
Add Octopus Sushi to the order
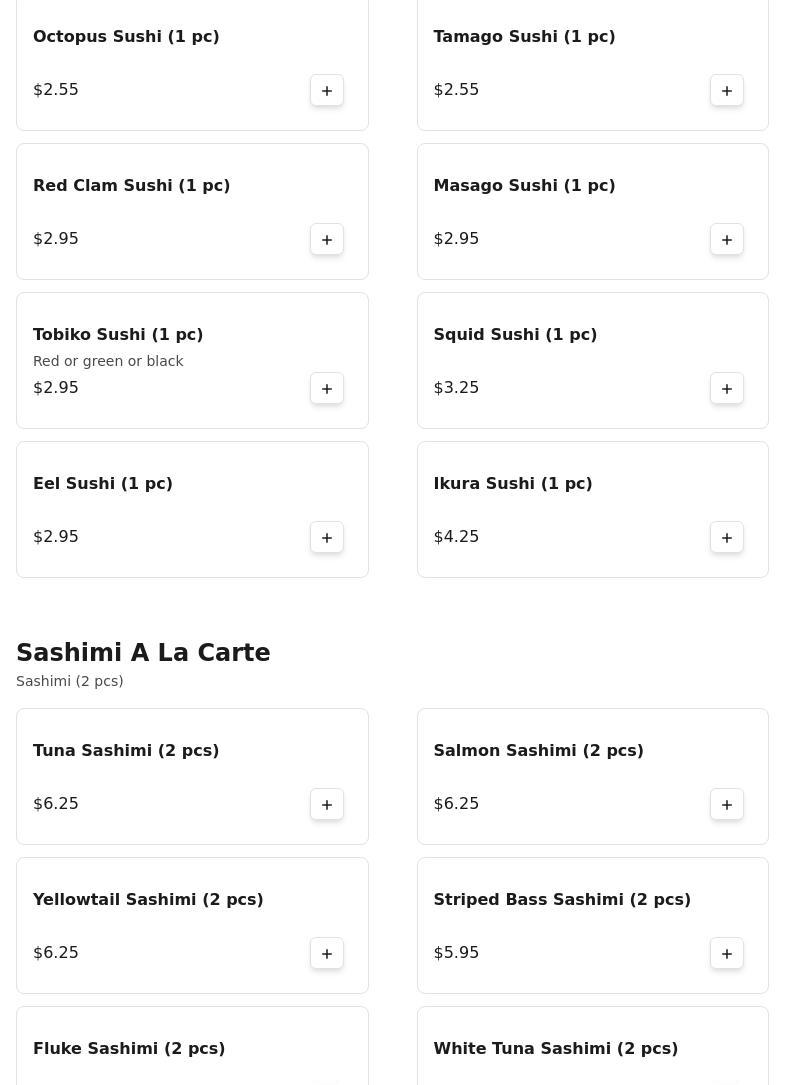[327, 90]
